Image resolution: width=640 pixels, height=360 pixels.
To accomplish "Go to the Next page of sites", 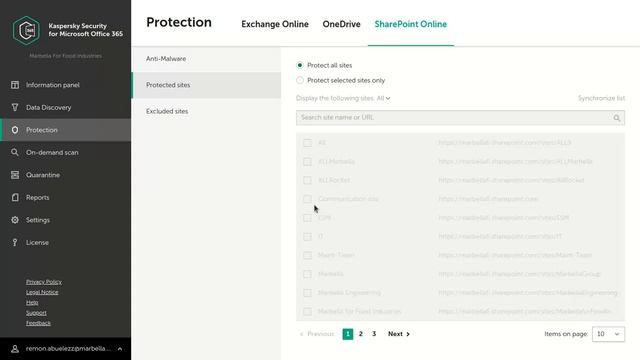I will point(399,334).
